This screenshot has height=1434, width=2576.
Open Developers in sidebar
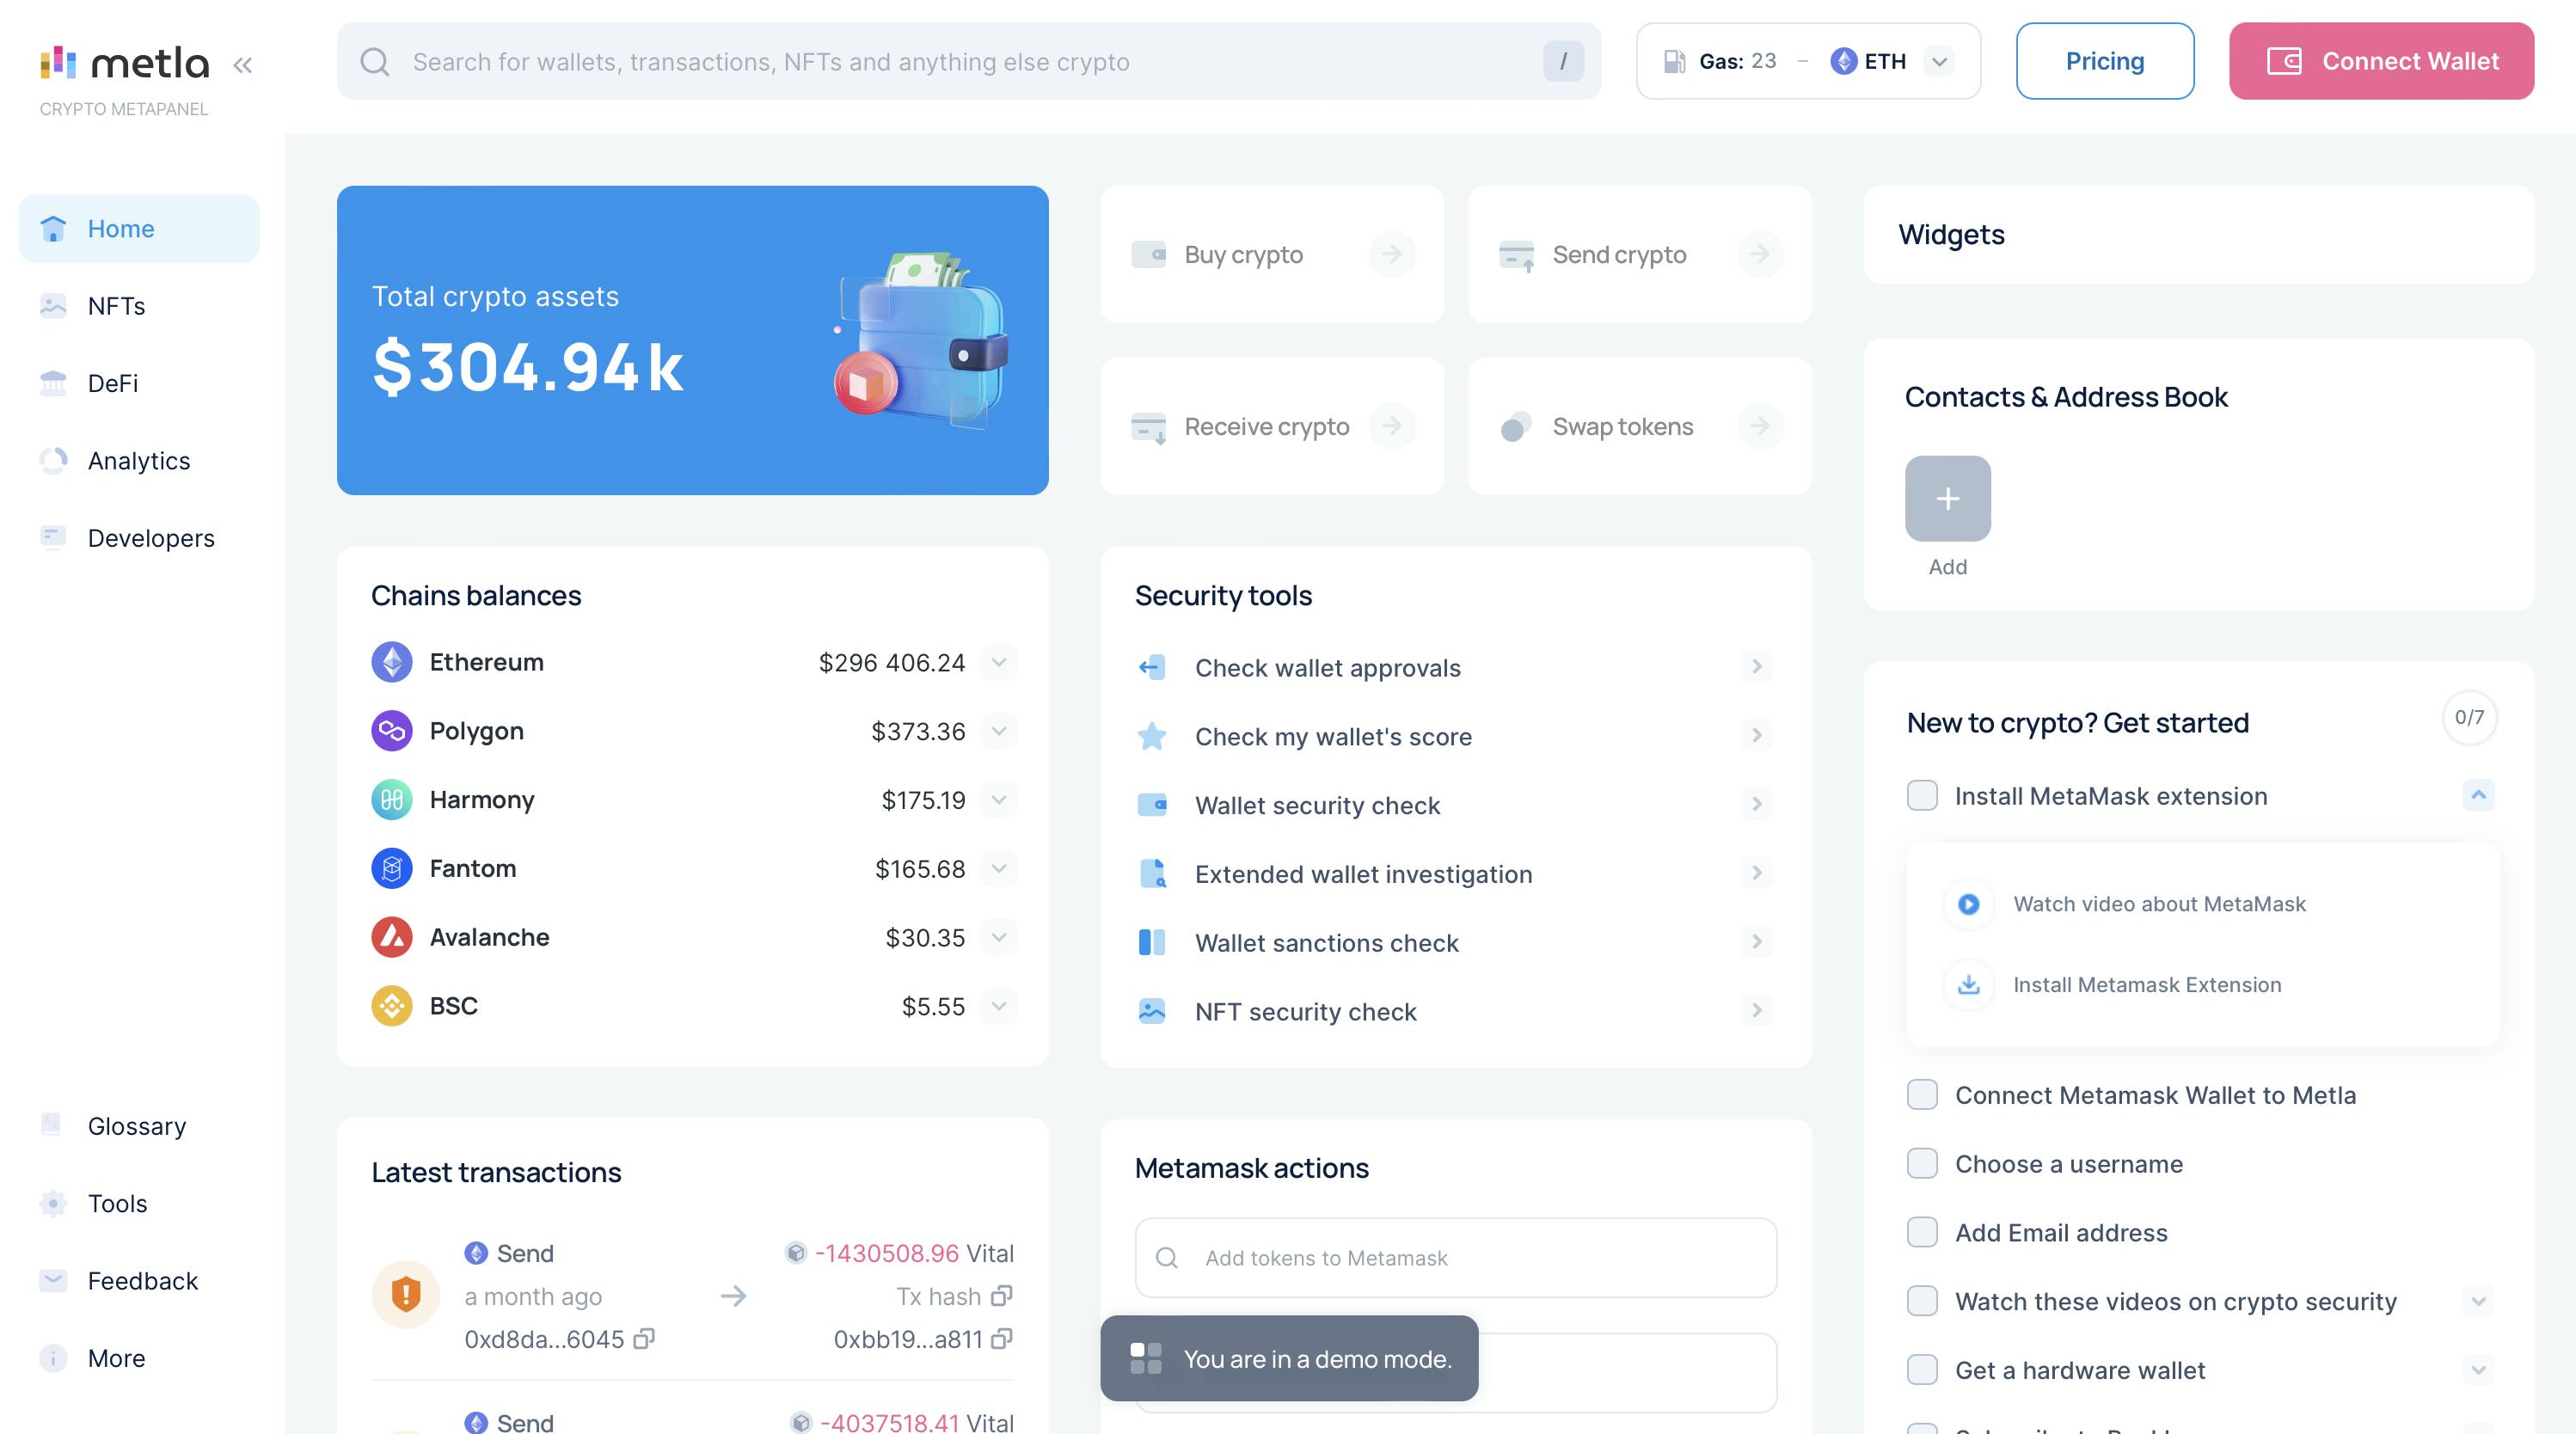point(139,538)
